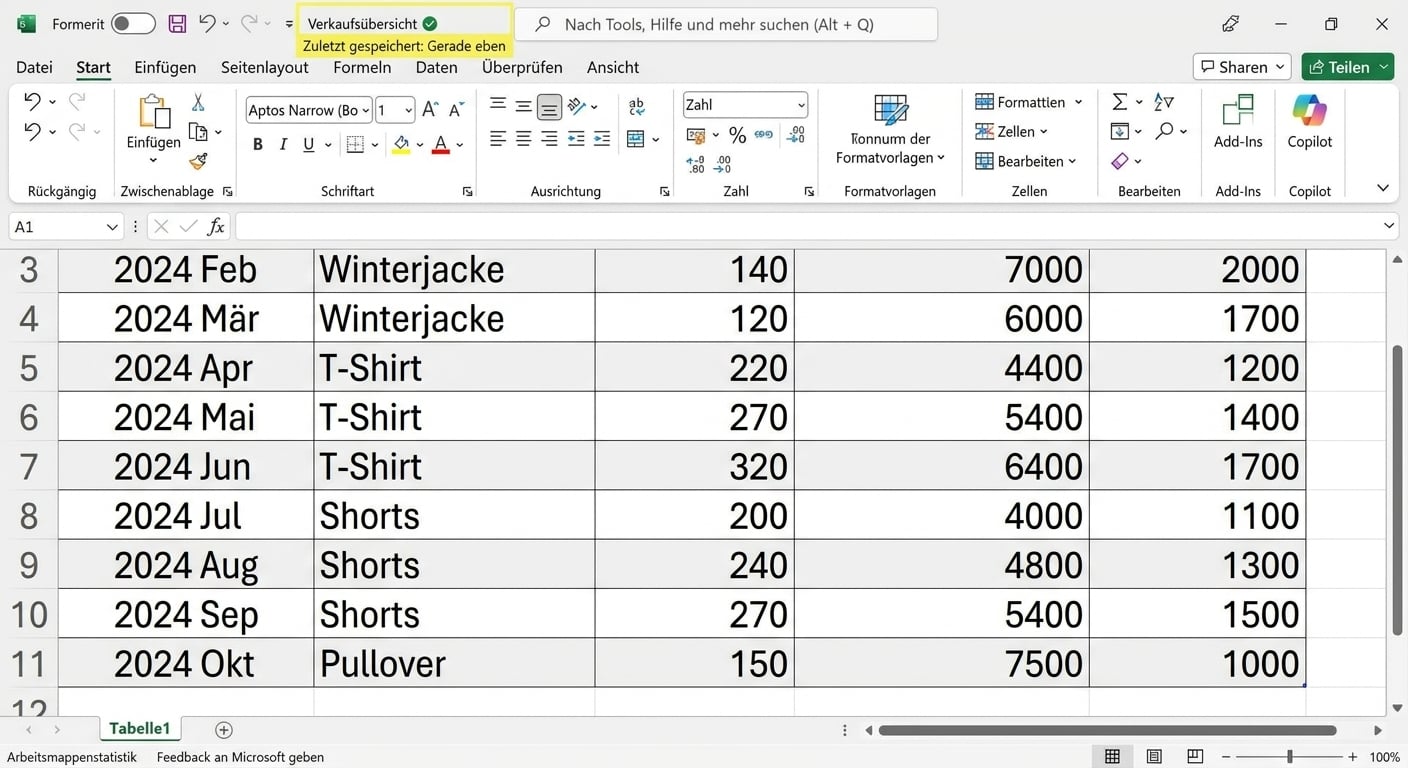Open the Schriftart dialog launcher
Screen dimensions: 1408x768
click(x=468, y=191)
